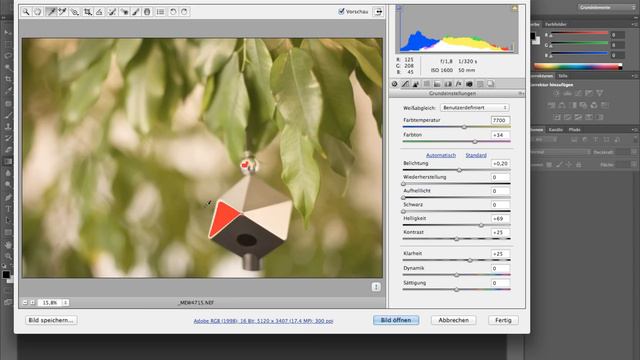The width and height of the screenshot is (640, 360).
Task: Click the Bild speichern... button
Action: [51, 320]
